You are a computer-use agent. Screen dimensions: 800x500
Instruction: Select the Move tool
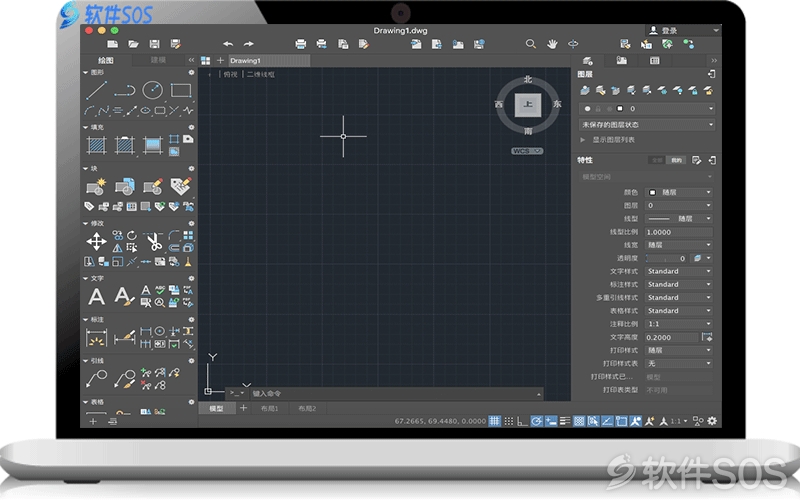point(96,241)
